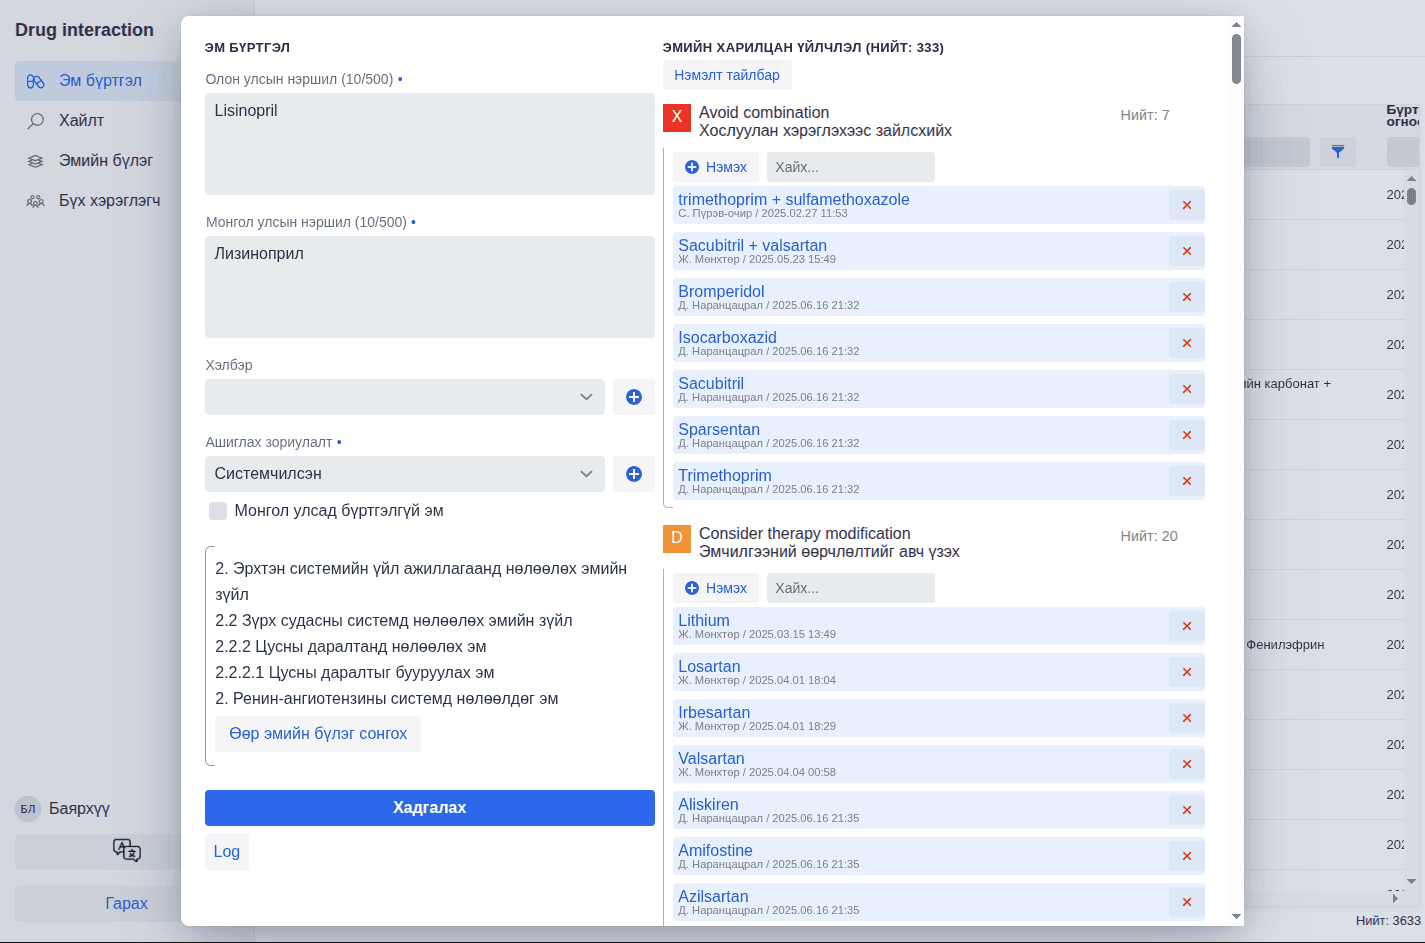This screenshot has height=943, width=1425.
Task: Click the blue Хадгалах save button
Action: [429, 808]
